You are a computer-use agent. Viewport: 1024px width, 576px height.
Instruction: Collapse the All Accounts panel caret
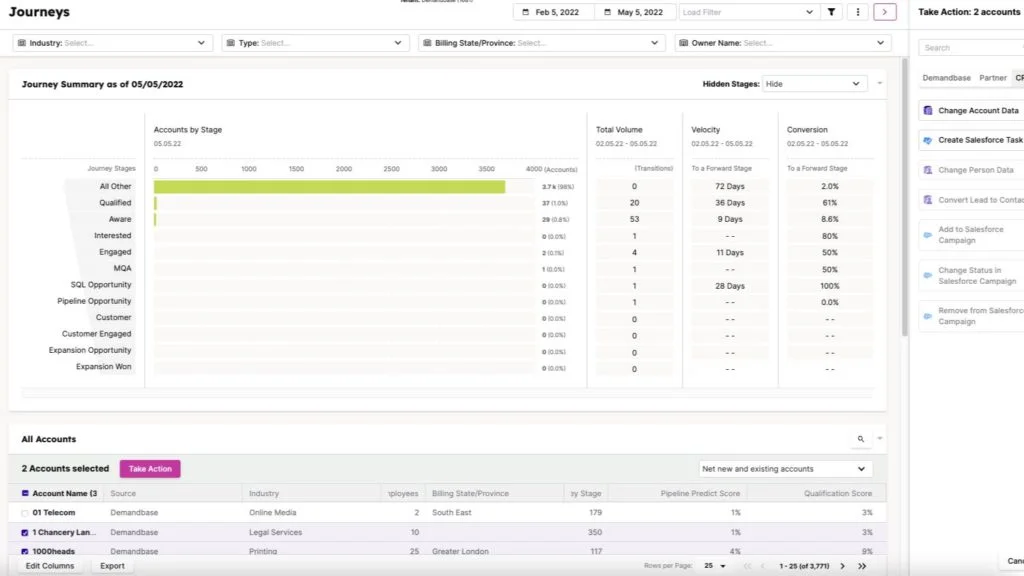click(x=880, y=438)
